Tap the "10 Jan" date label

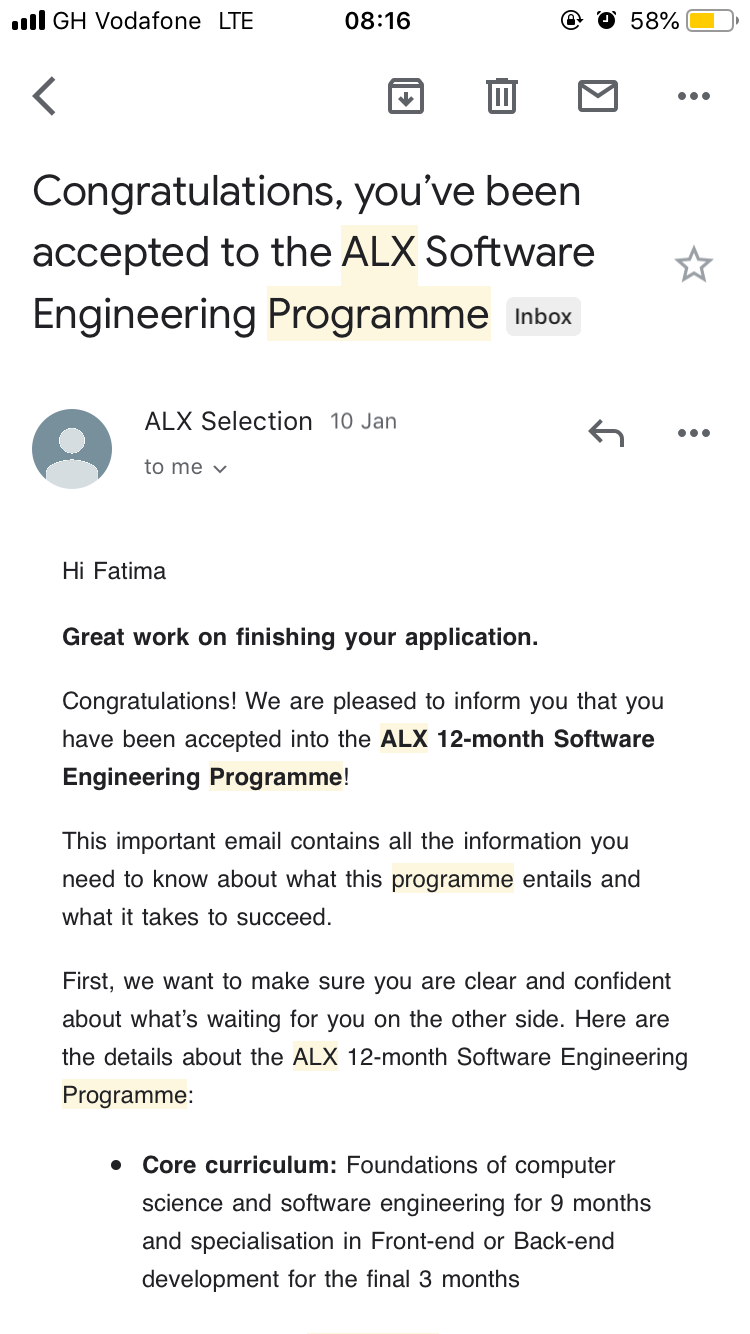pos(363,421)
